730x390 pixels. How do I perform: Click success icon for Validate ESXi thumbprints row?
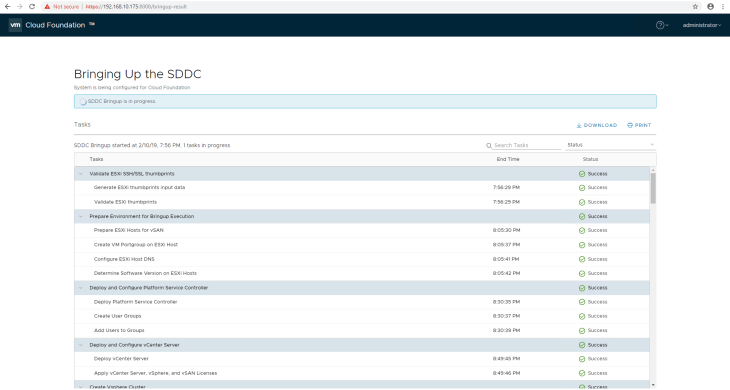tap(581, 202)
